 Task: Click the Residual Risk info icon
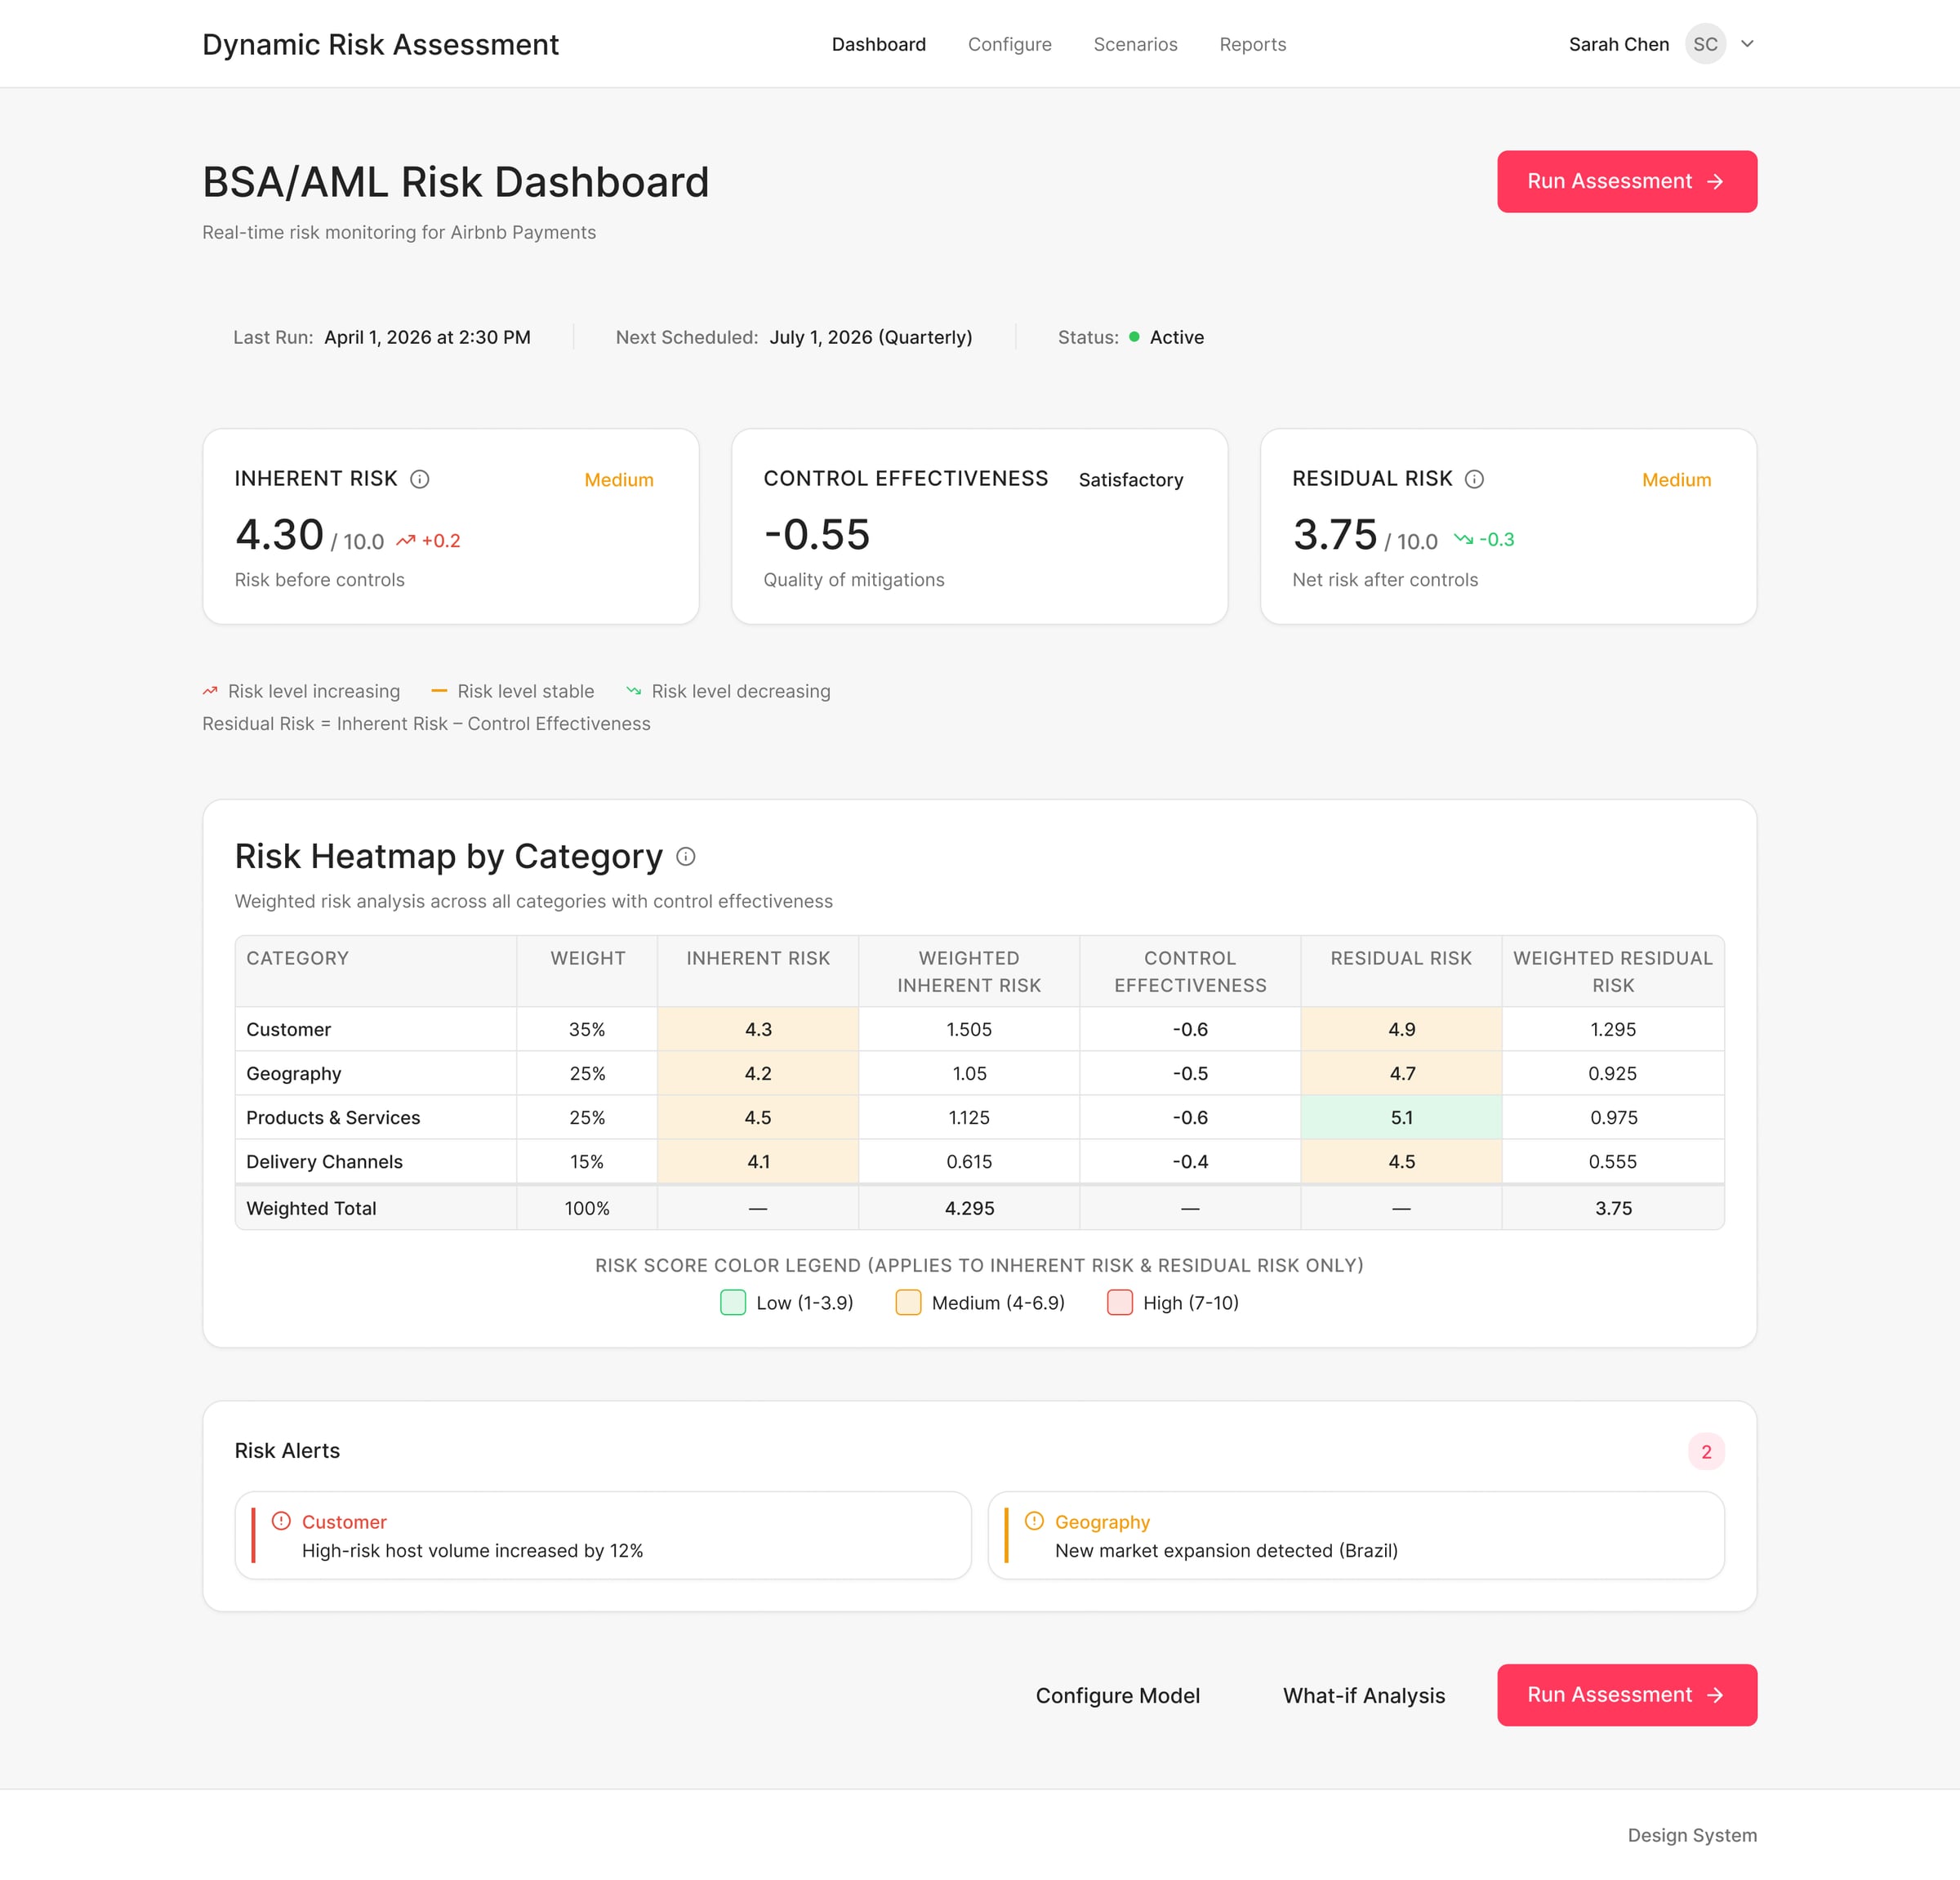pos(1474,479)
